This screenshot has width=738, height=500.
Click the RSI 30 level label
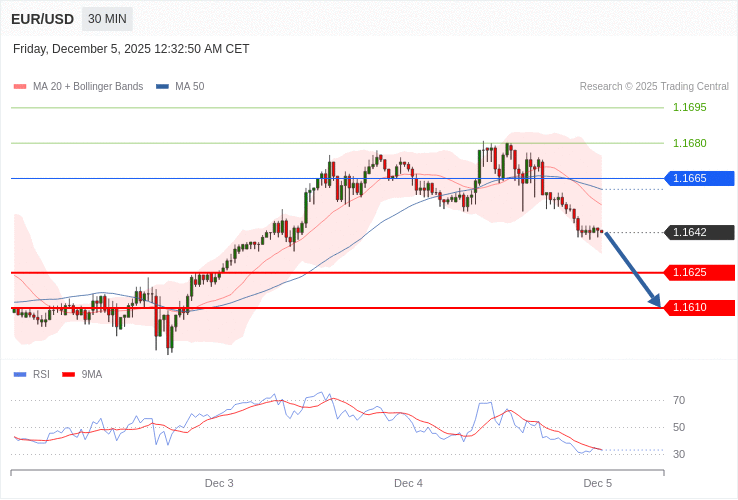[679, 454]
